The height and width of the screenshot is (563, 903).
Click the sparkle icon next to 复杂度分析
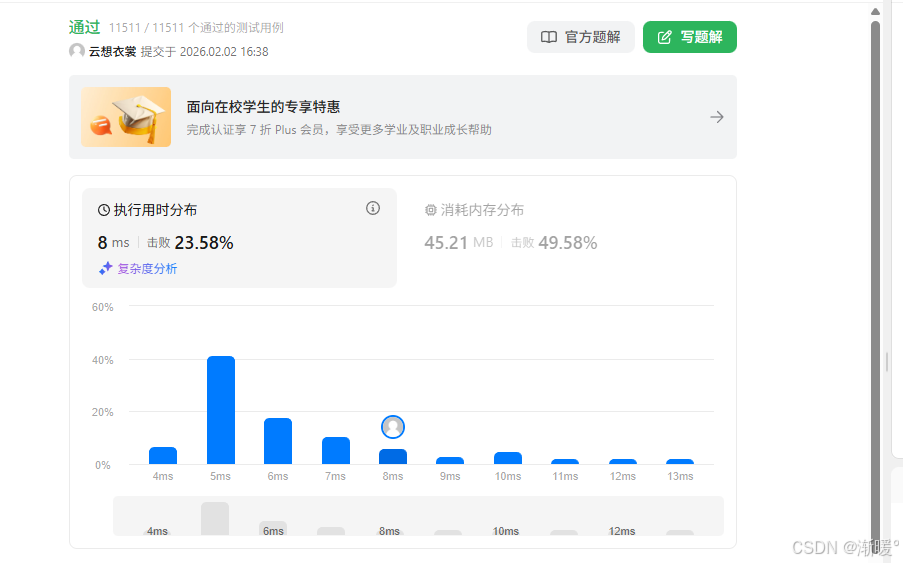click(x=105, y=268)
